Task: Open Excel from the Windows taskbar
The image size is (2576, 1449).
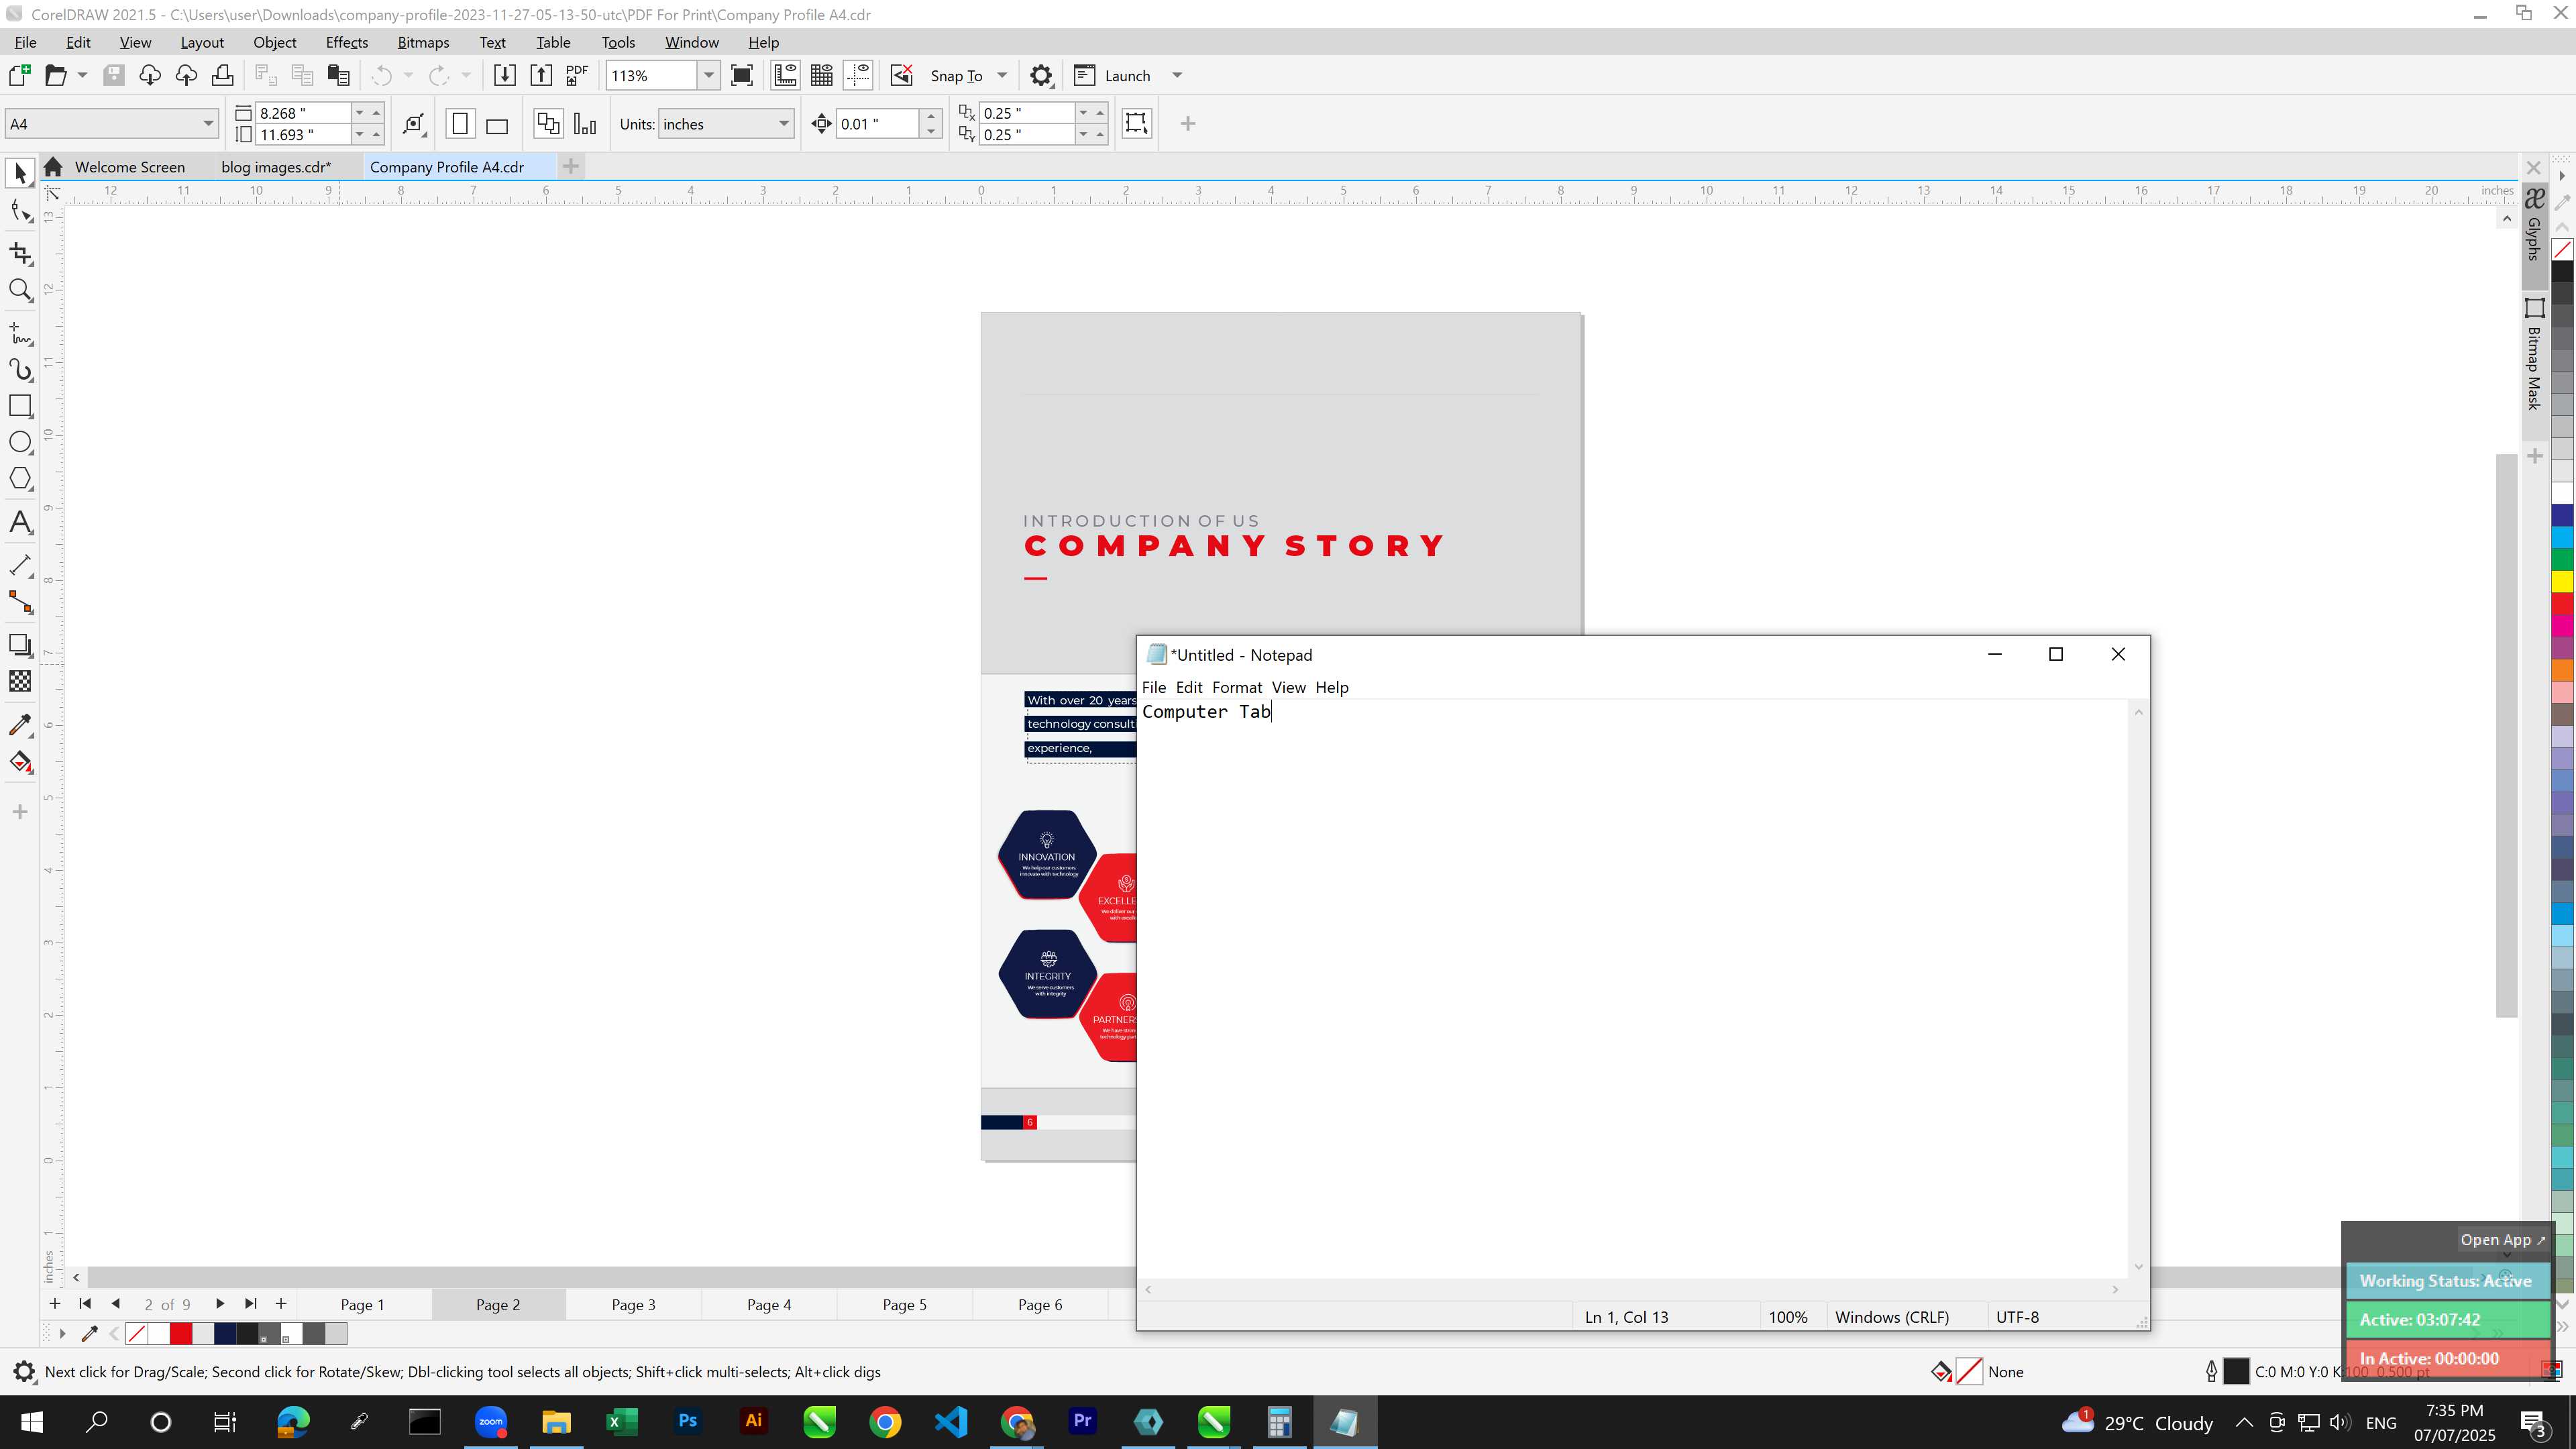Action: click(622, 1423)
